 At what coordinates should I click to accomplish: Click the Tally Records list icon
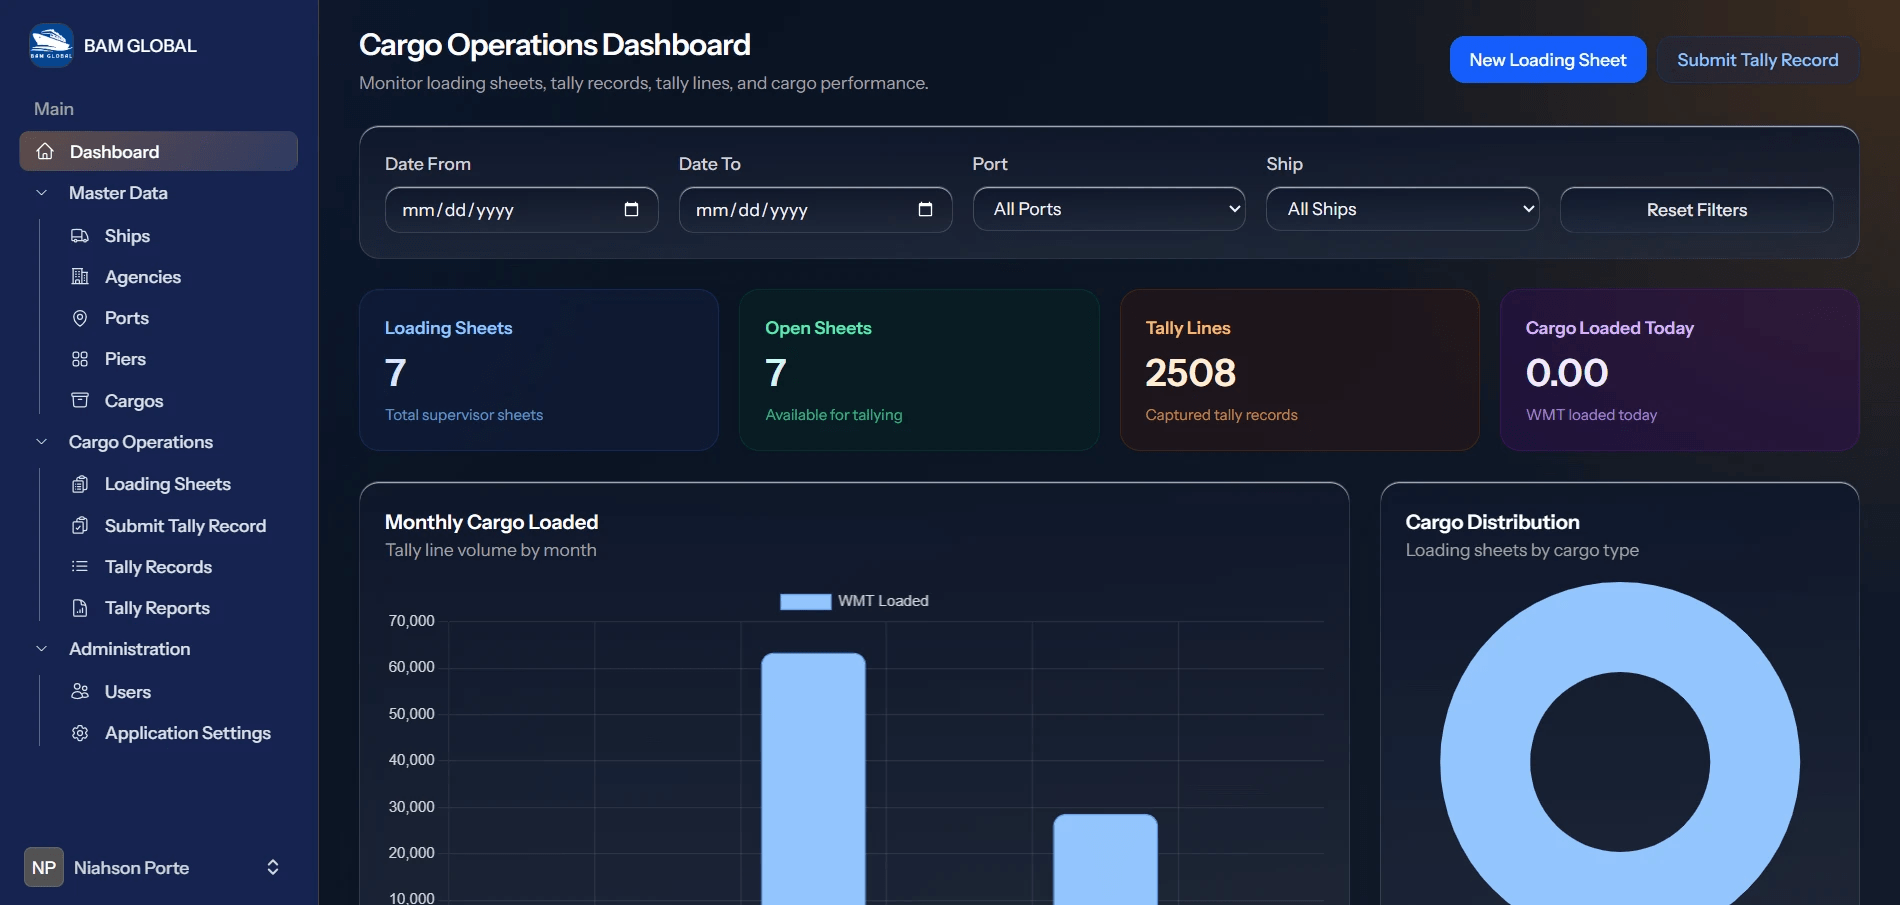80,566
